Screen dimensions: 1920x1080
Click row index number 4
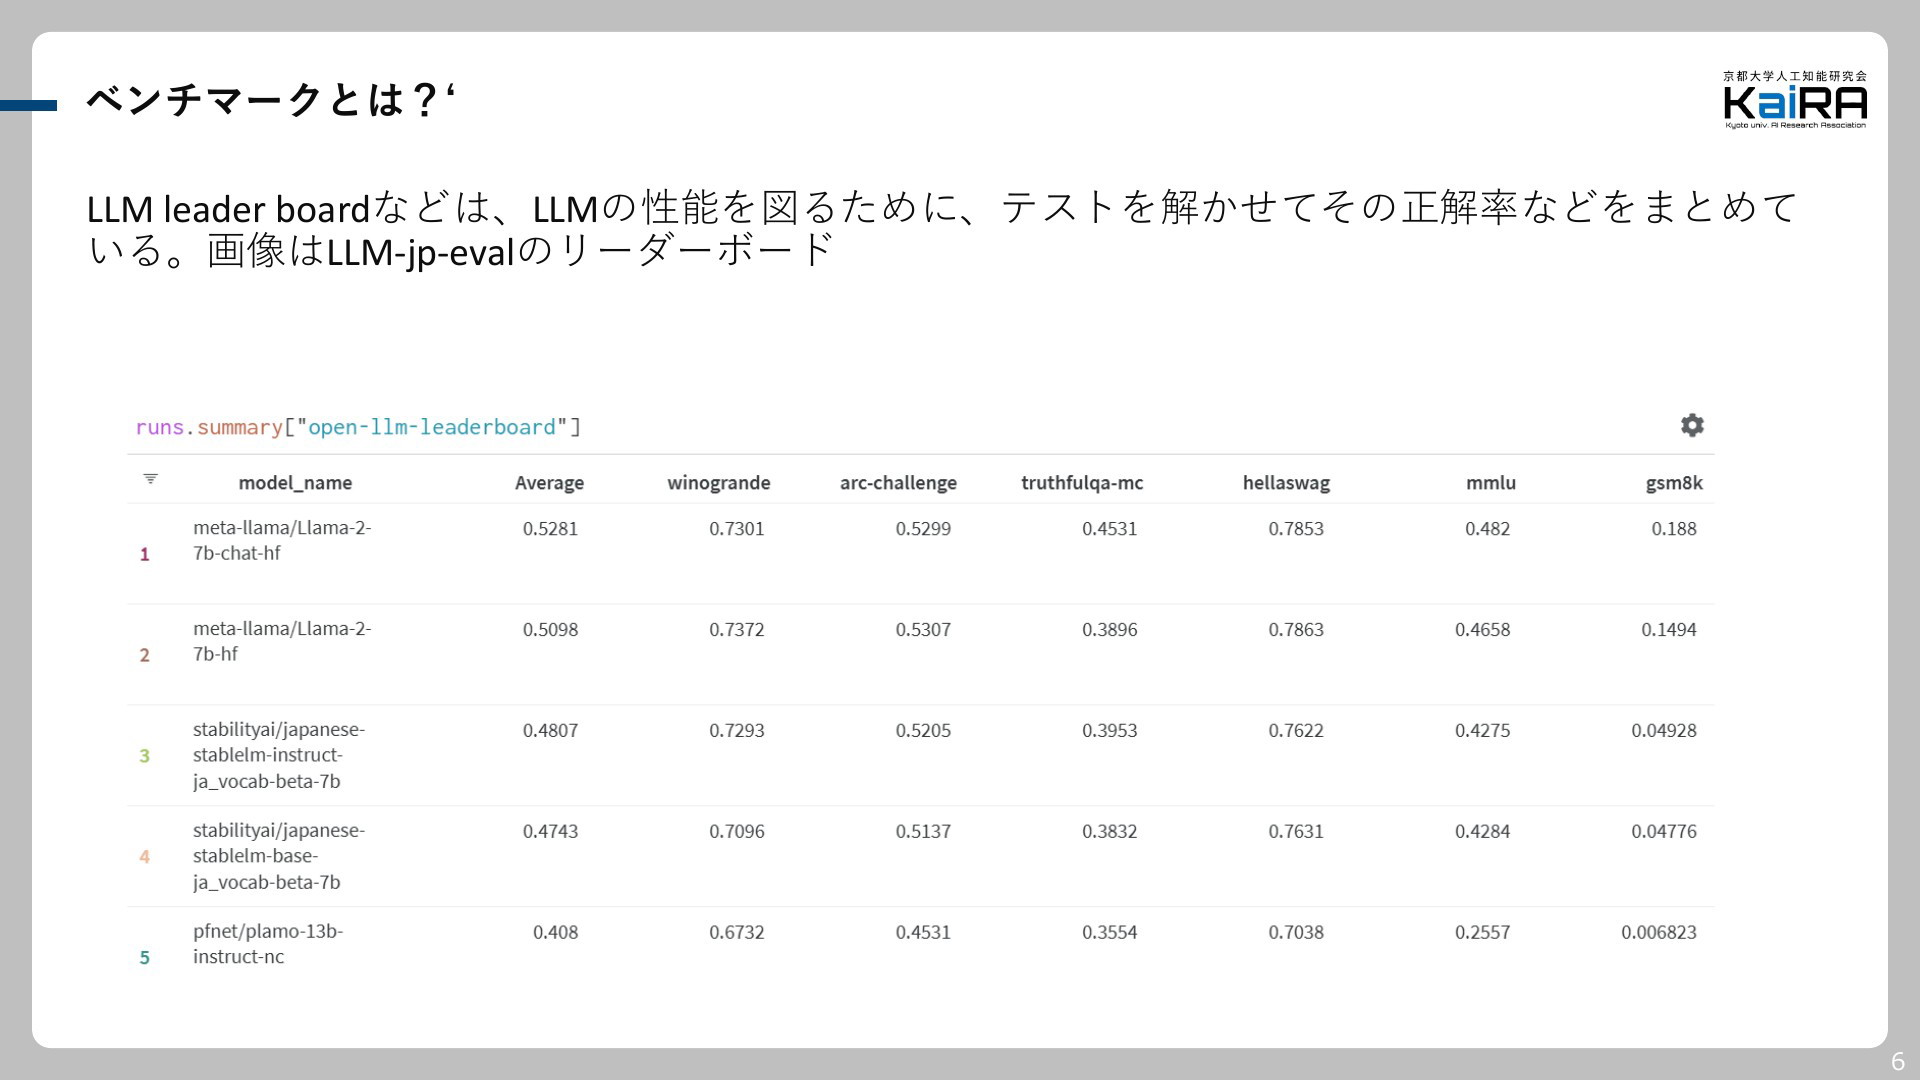tap(145, 857)
